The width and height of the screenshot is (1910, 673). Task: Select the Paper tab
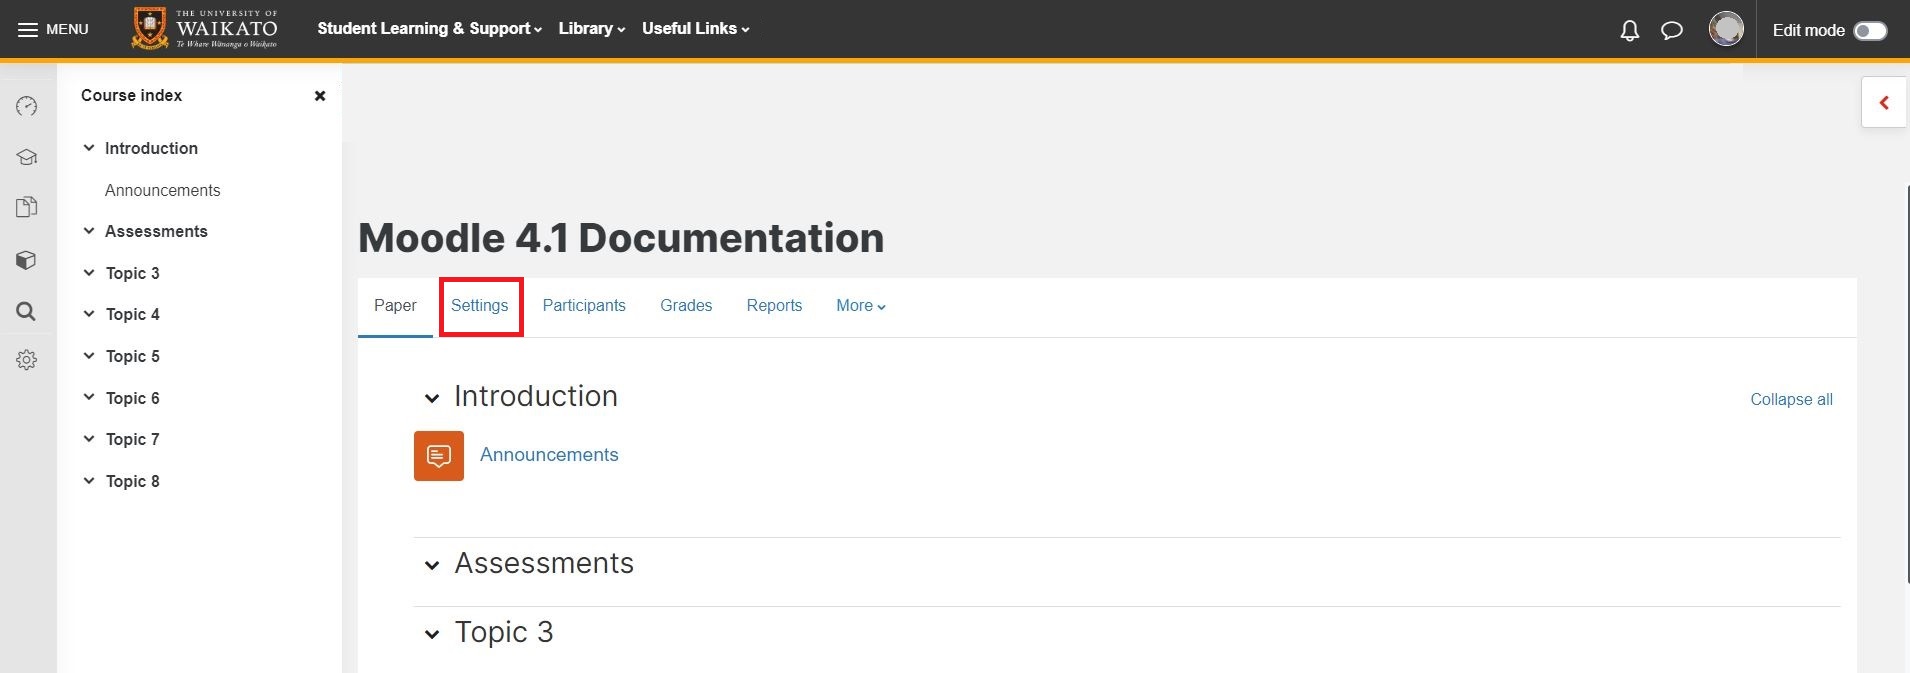coord(395,306)
